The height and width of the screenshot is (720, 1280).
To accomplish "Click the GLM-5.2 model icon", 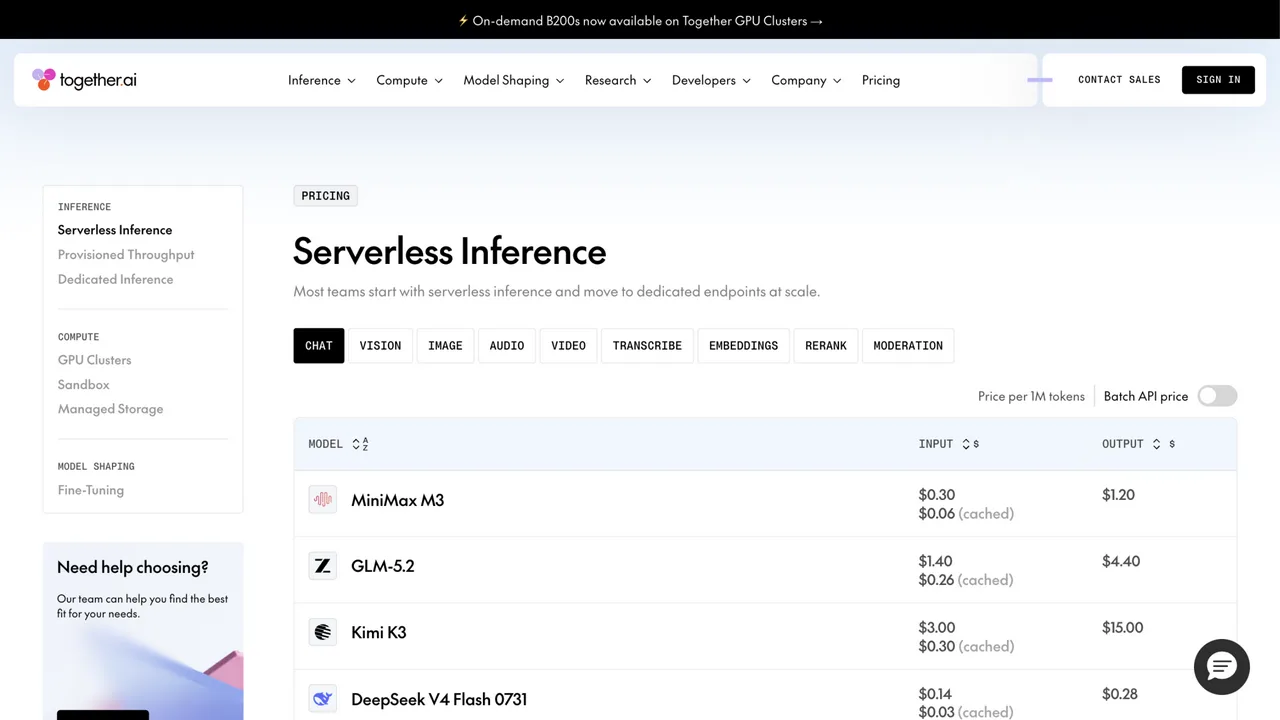I will (x=322, y=566).
